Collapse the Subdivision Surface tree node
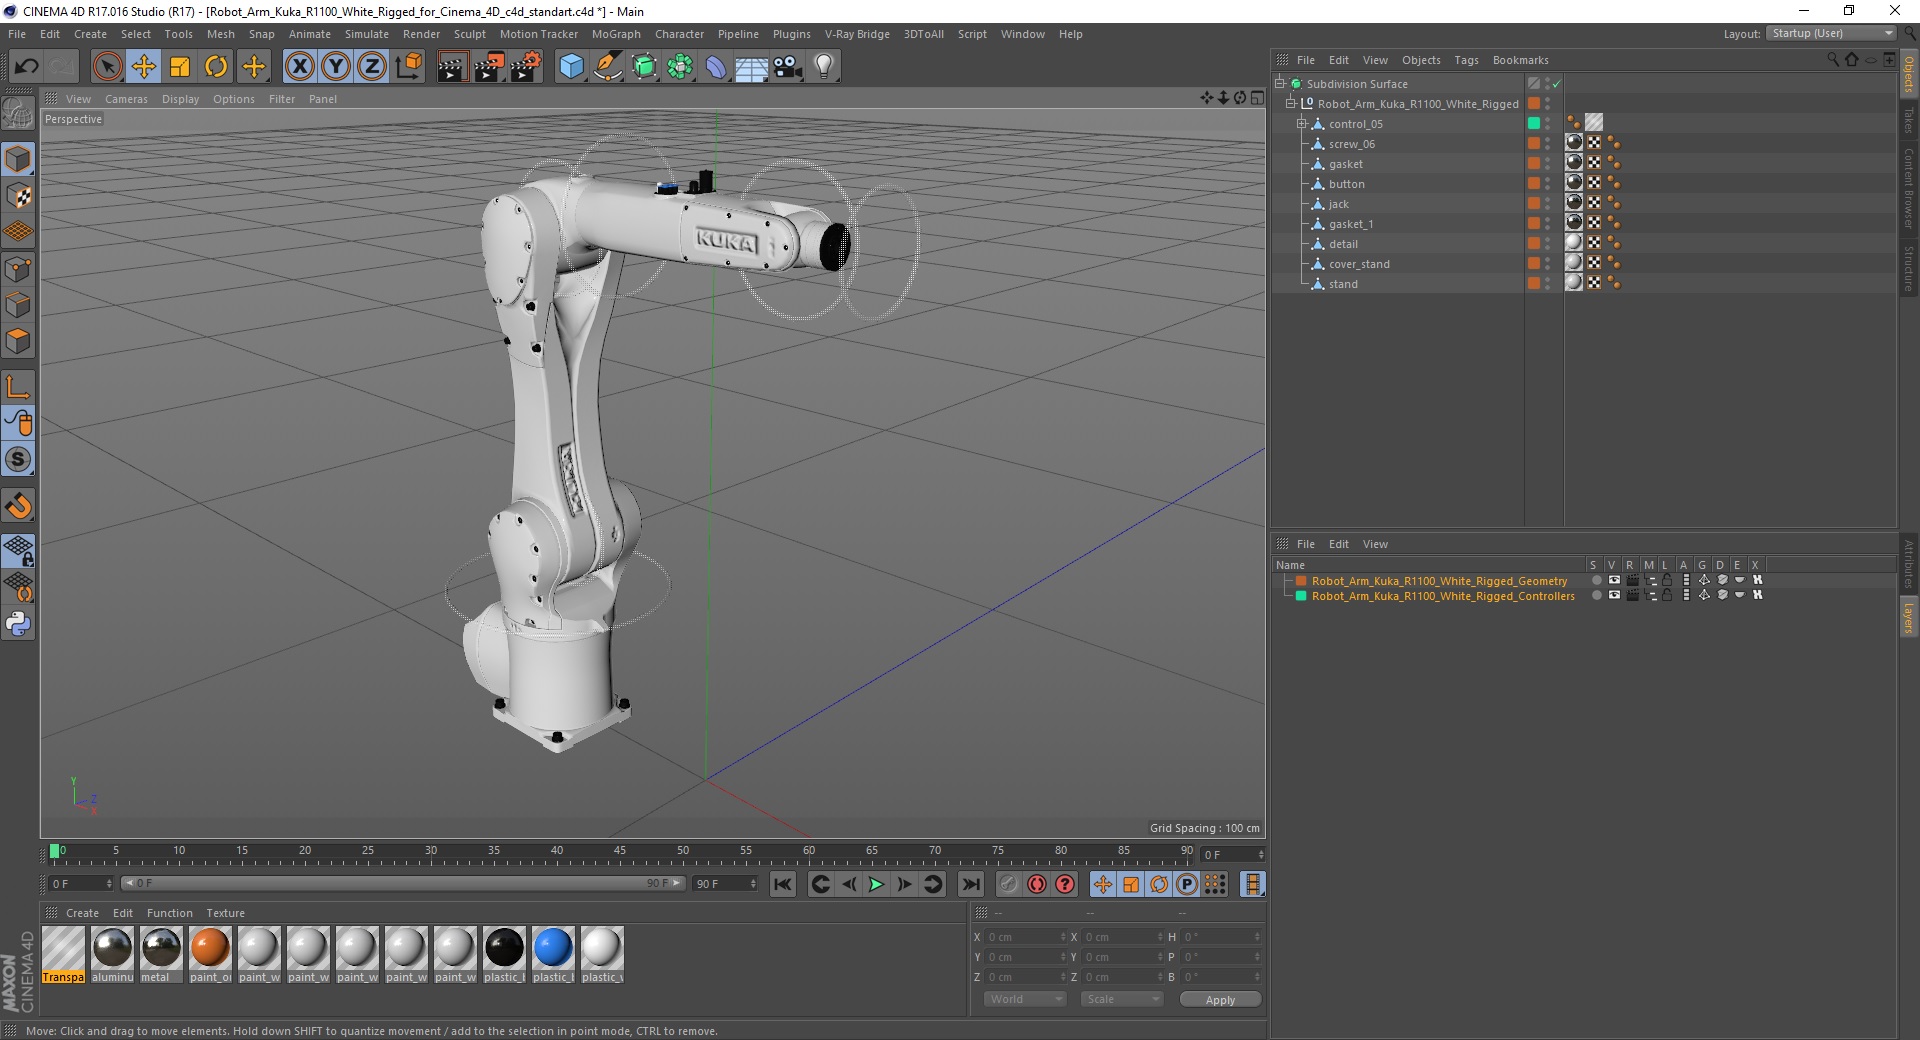 tap(1279, 84)
